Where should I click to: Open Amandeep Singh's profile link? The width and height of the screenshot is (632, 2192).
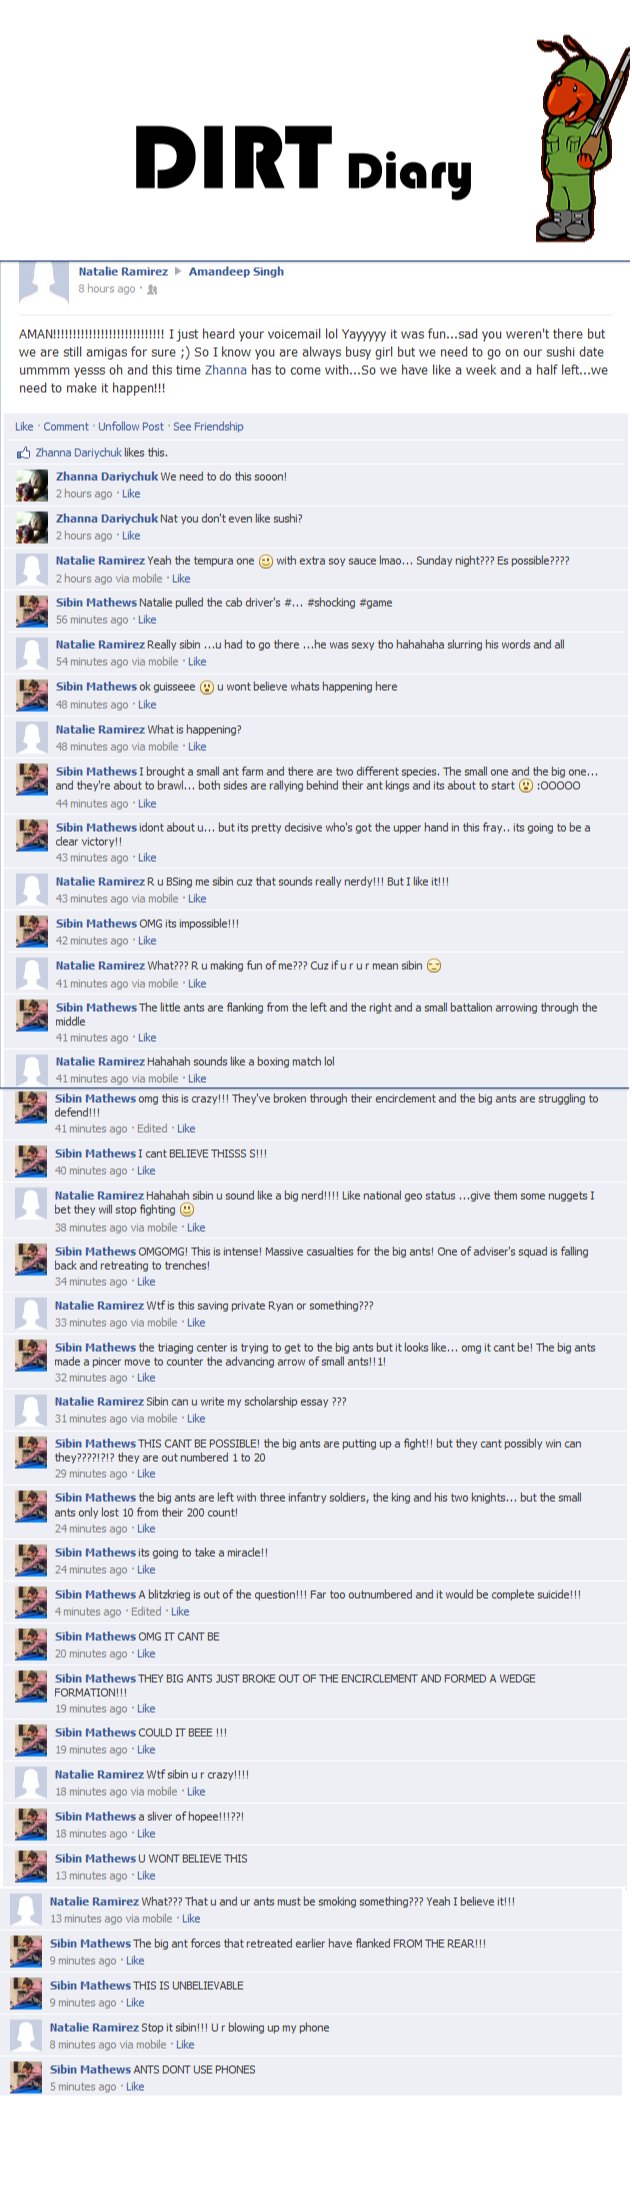(236, 271)
